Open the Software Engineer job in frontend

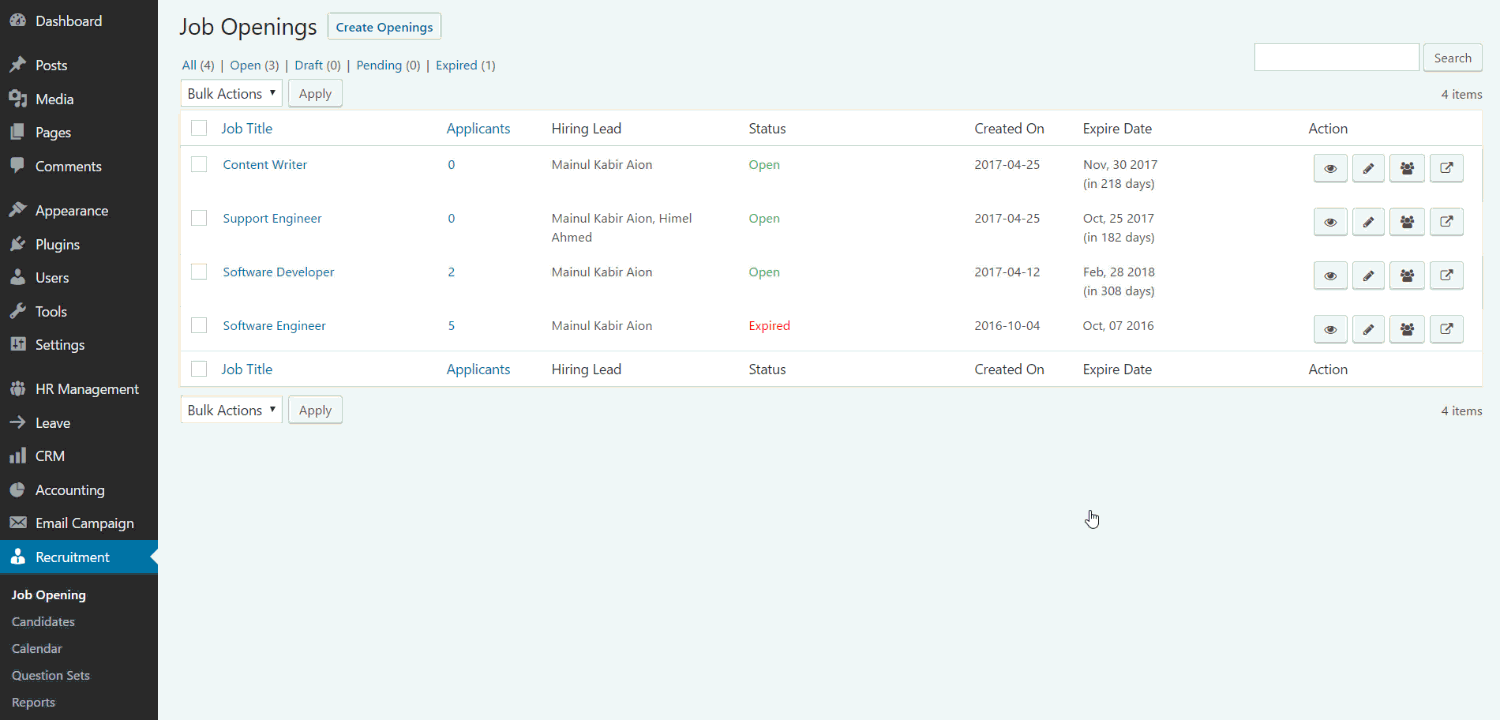[1446, 329]
